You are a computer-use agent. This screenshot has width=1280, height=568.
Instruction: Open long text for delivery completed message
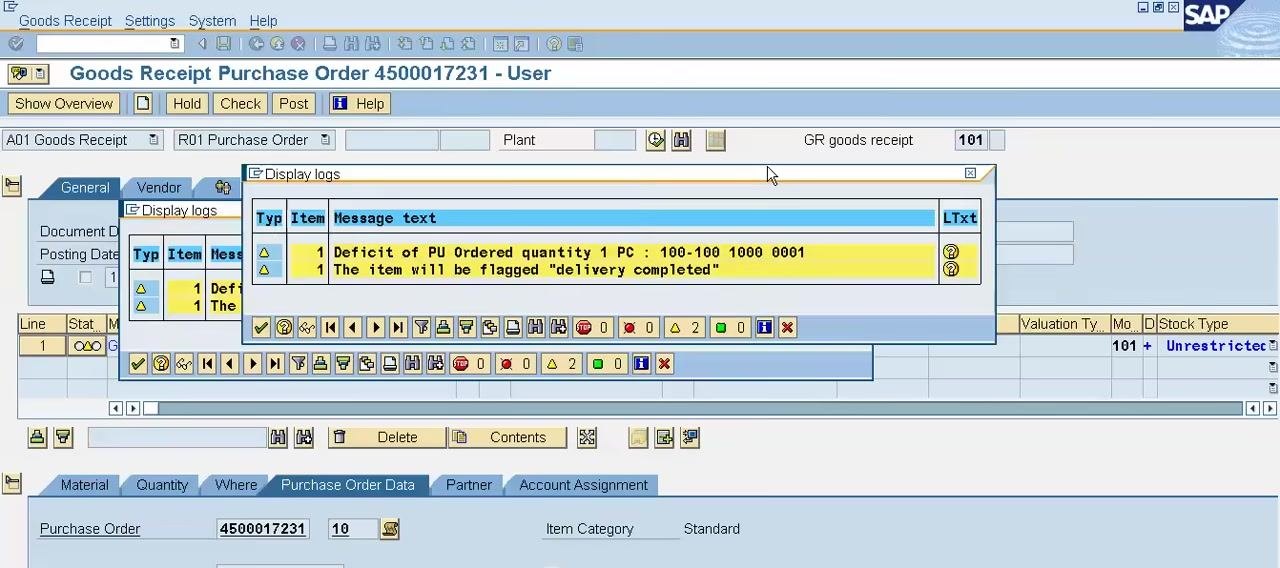(951, 269)
